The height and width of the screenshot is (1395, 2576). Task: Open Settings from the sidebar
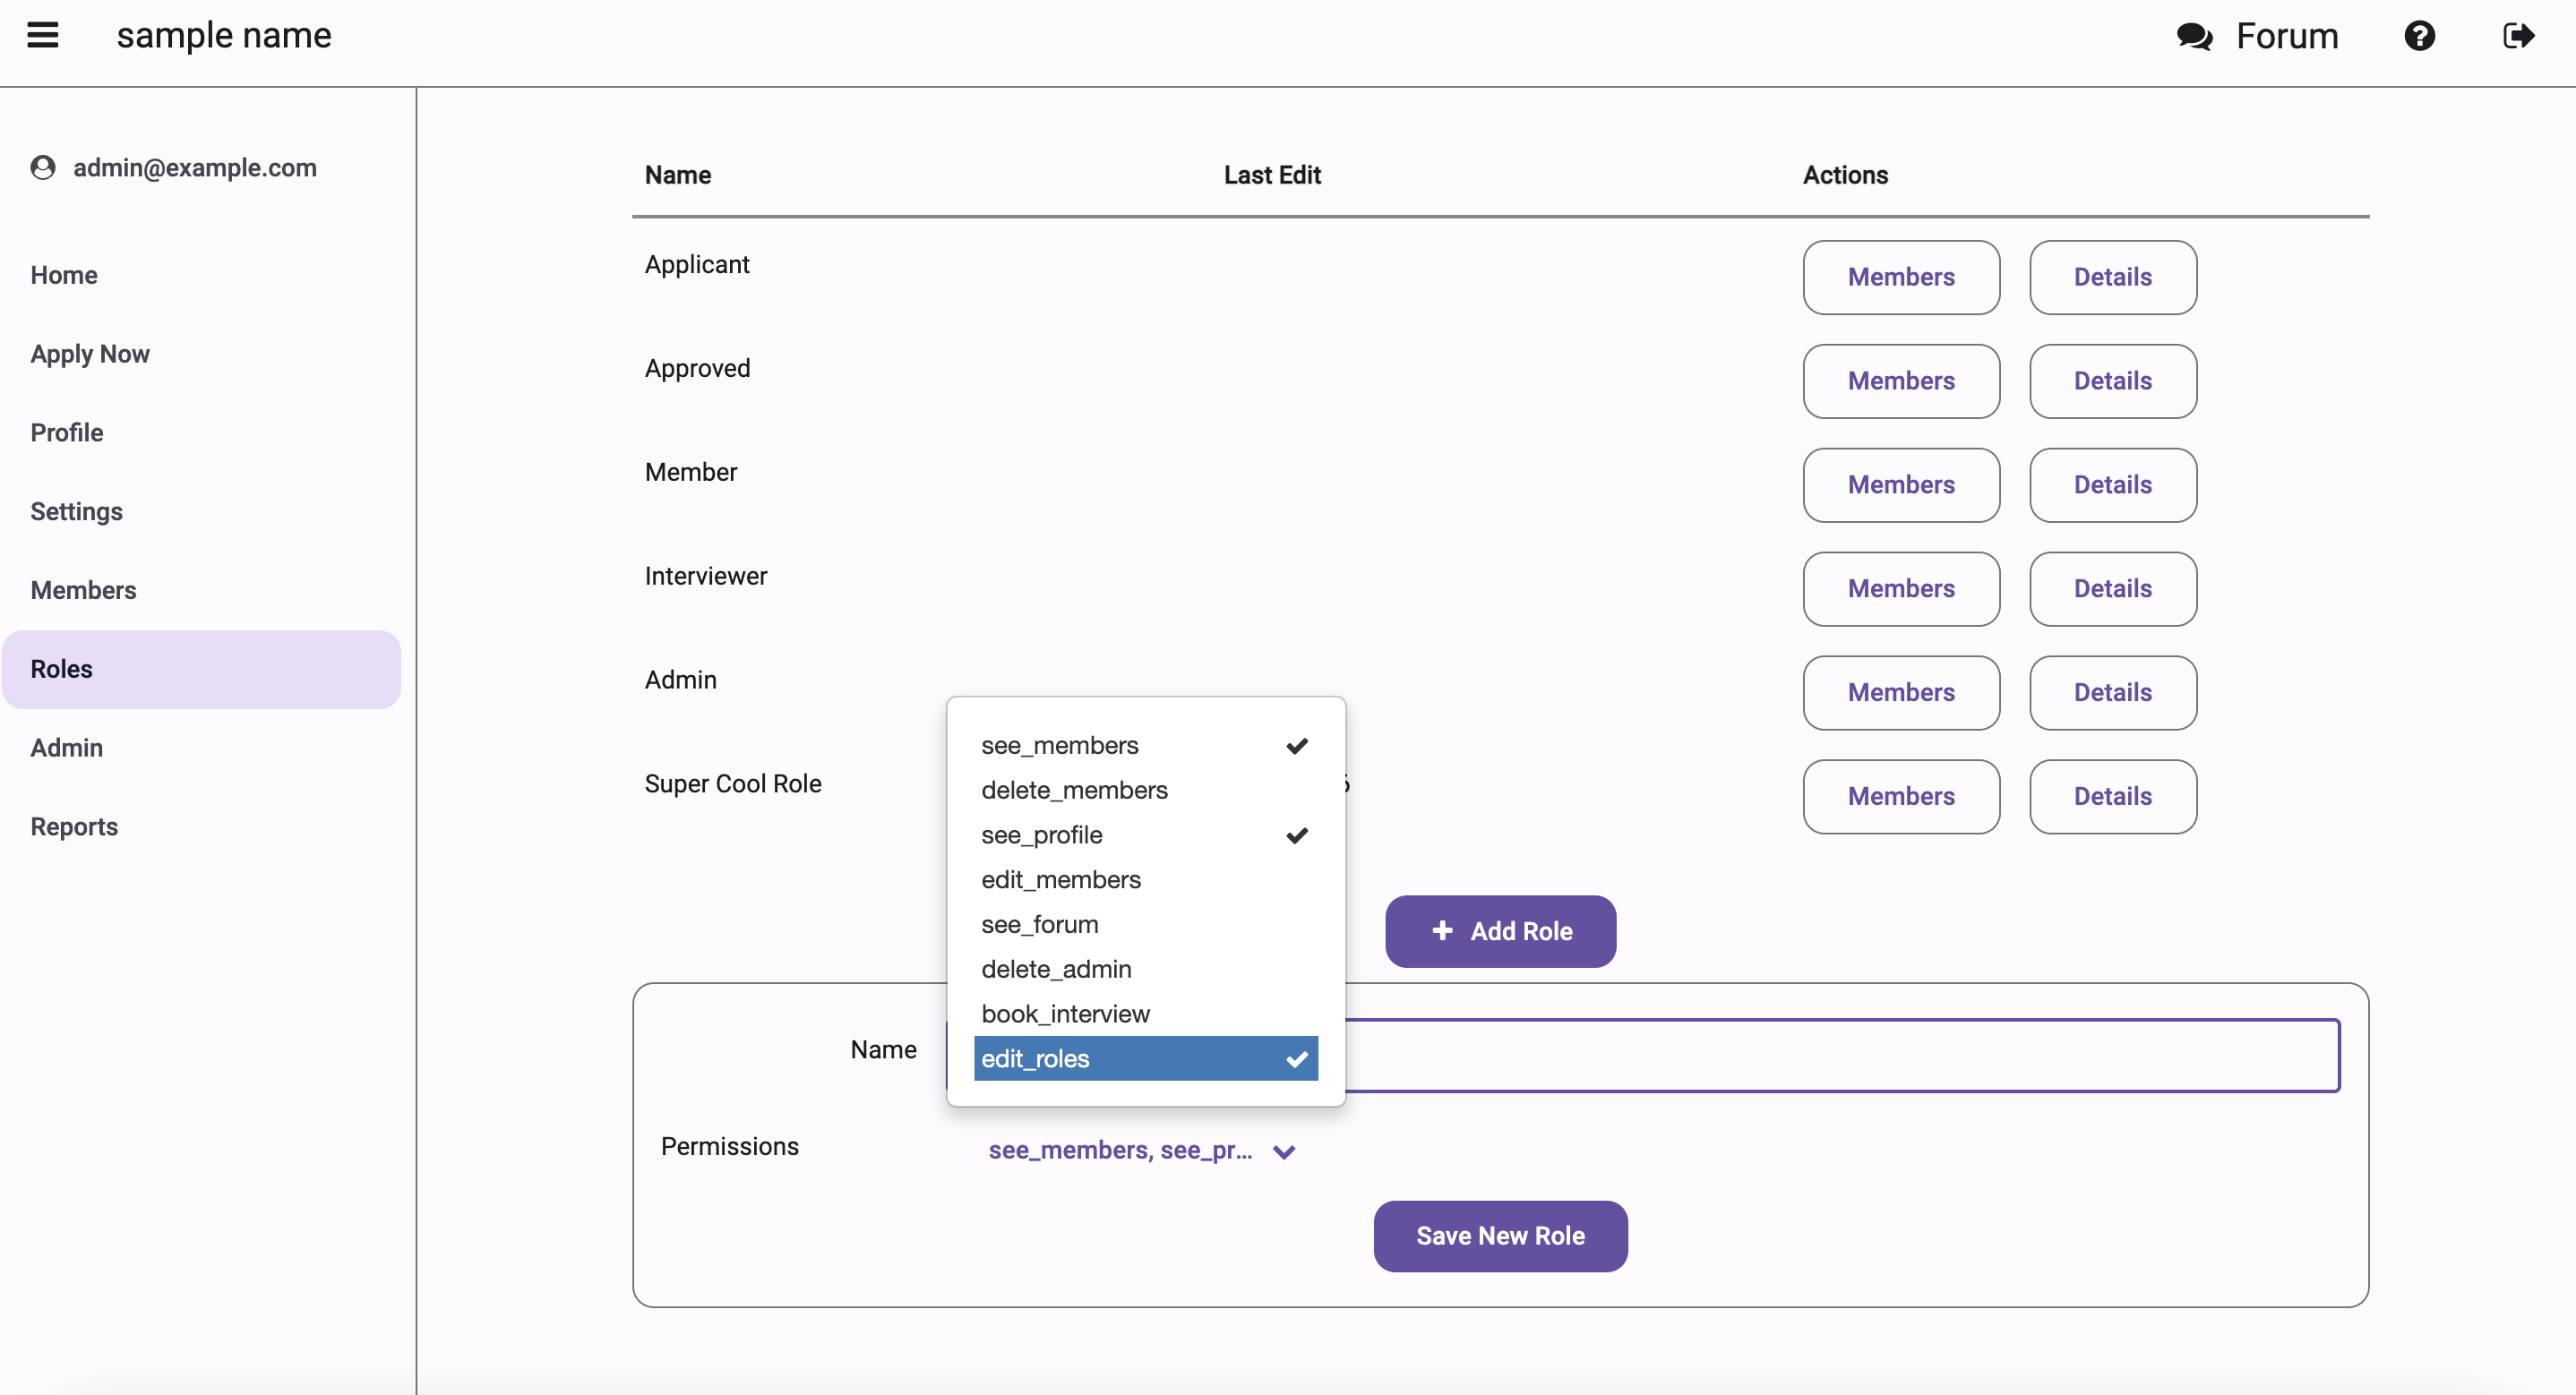coord(201,511)
